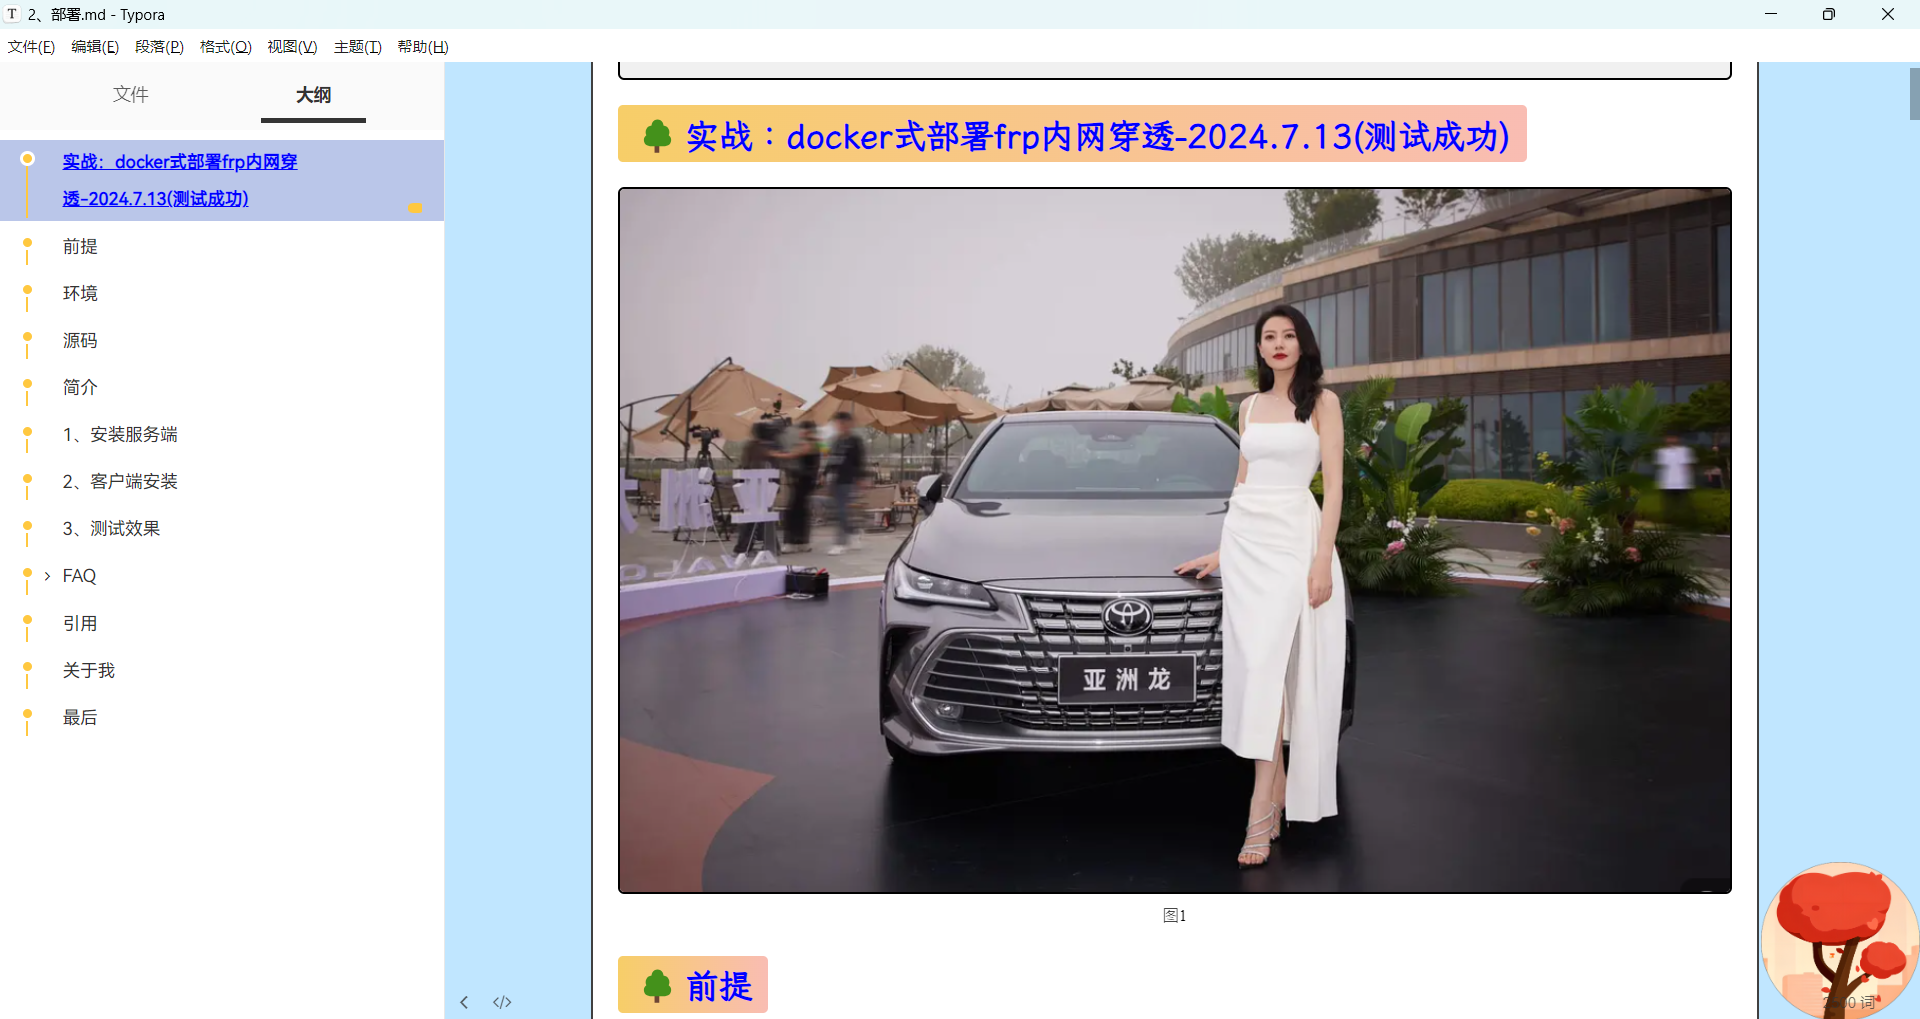Viewport: 1920px width, 1019px height.
Task: Jump to 1、安装服务端 in the outline
Action: click(120, 434)
